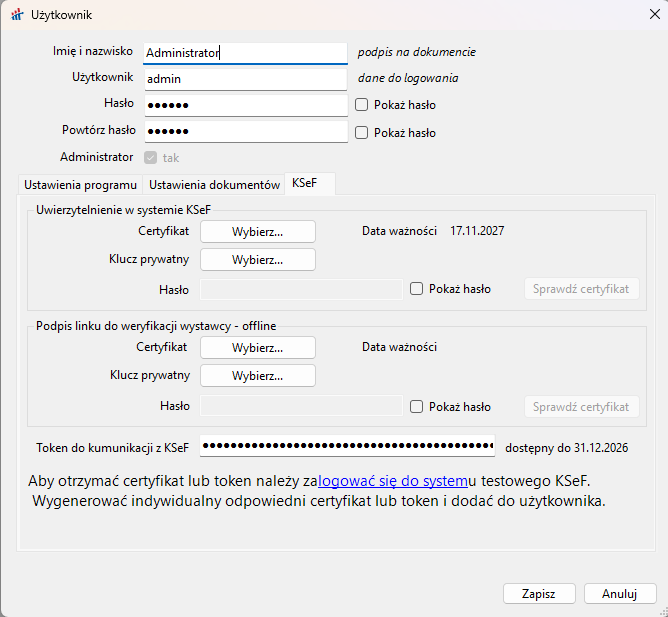The height and width of the screenshot is (617, 668).
Task: Choose Certyfikat for the offline link signature
Action: pos(258,348)
